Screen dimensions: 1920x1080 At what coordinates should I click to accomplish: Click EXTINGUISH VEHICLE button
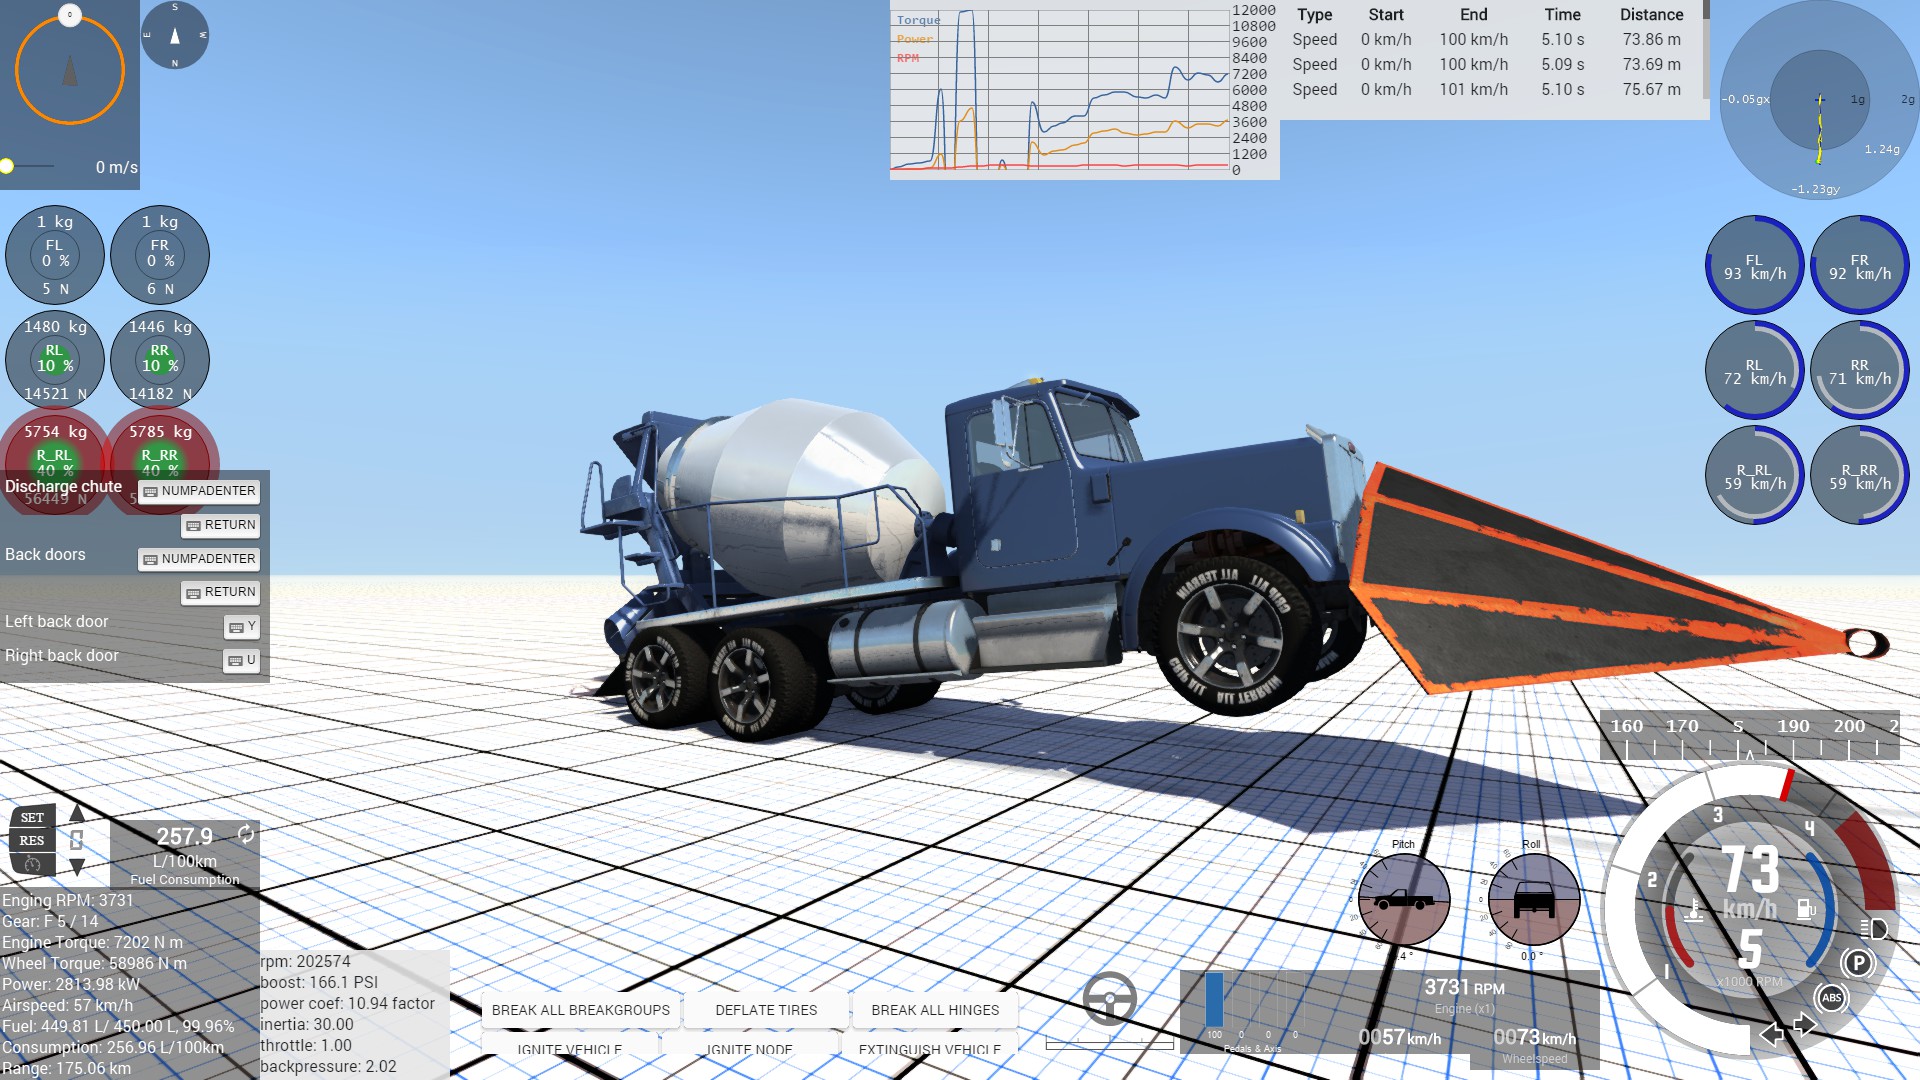click(929, 1048)
